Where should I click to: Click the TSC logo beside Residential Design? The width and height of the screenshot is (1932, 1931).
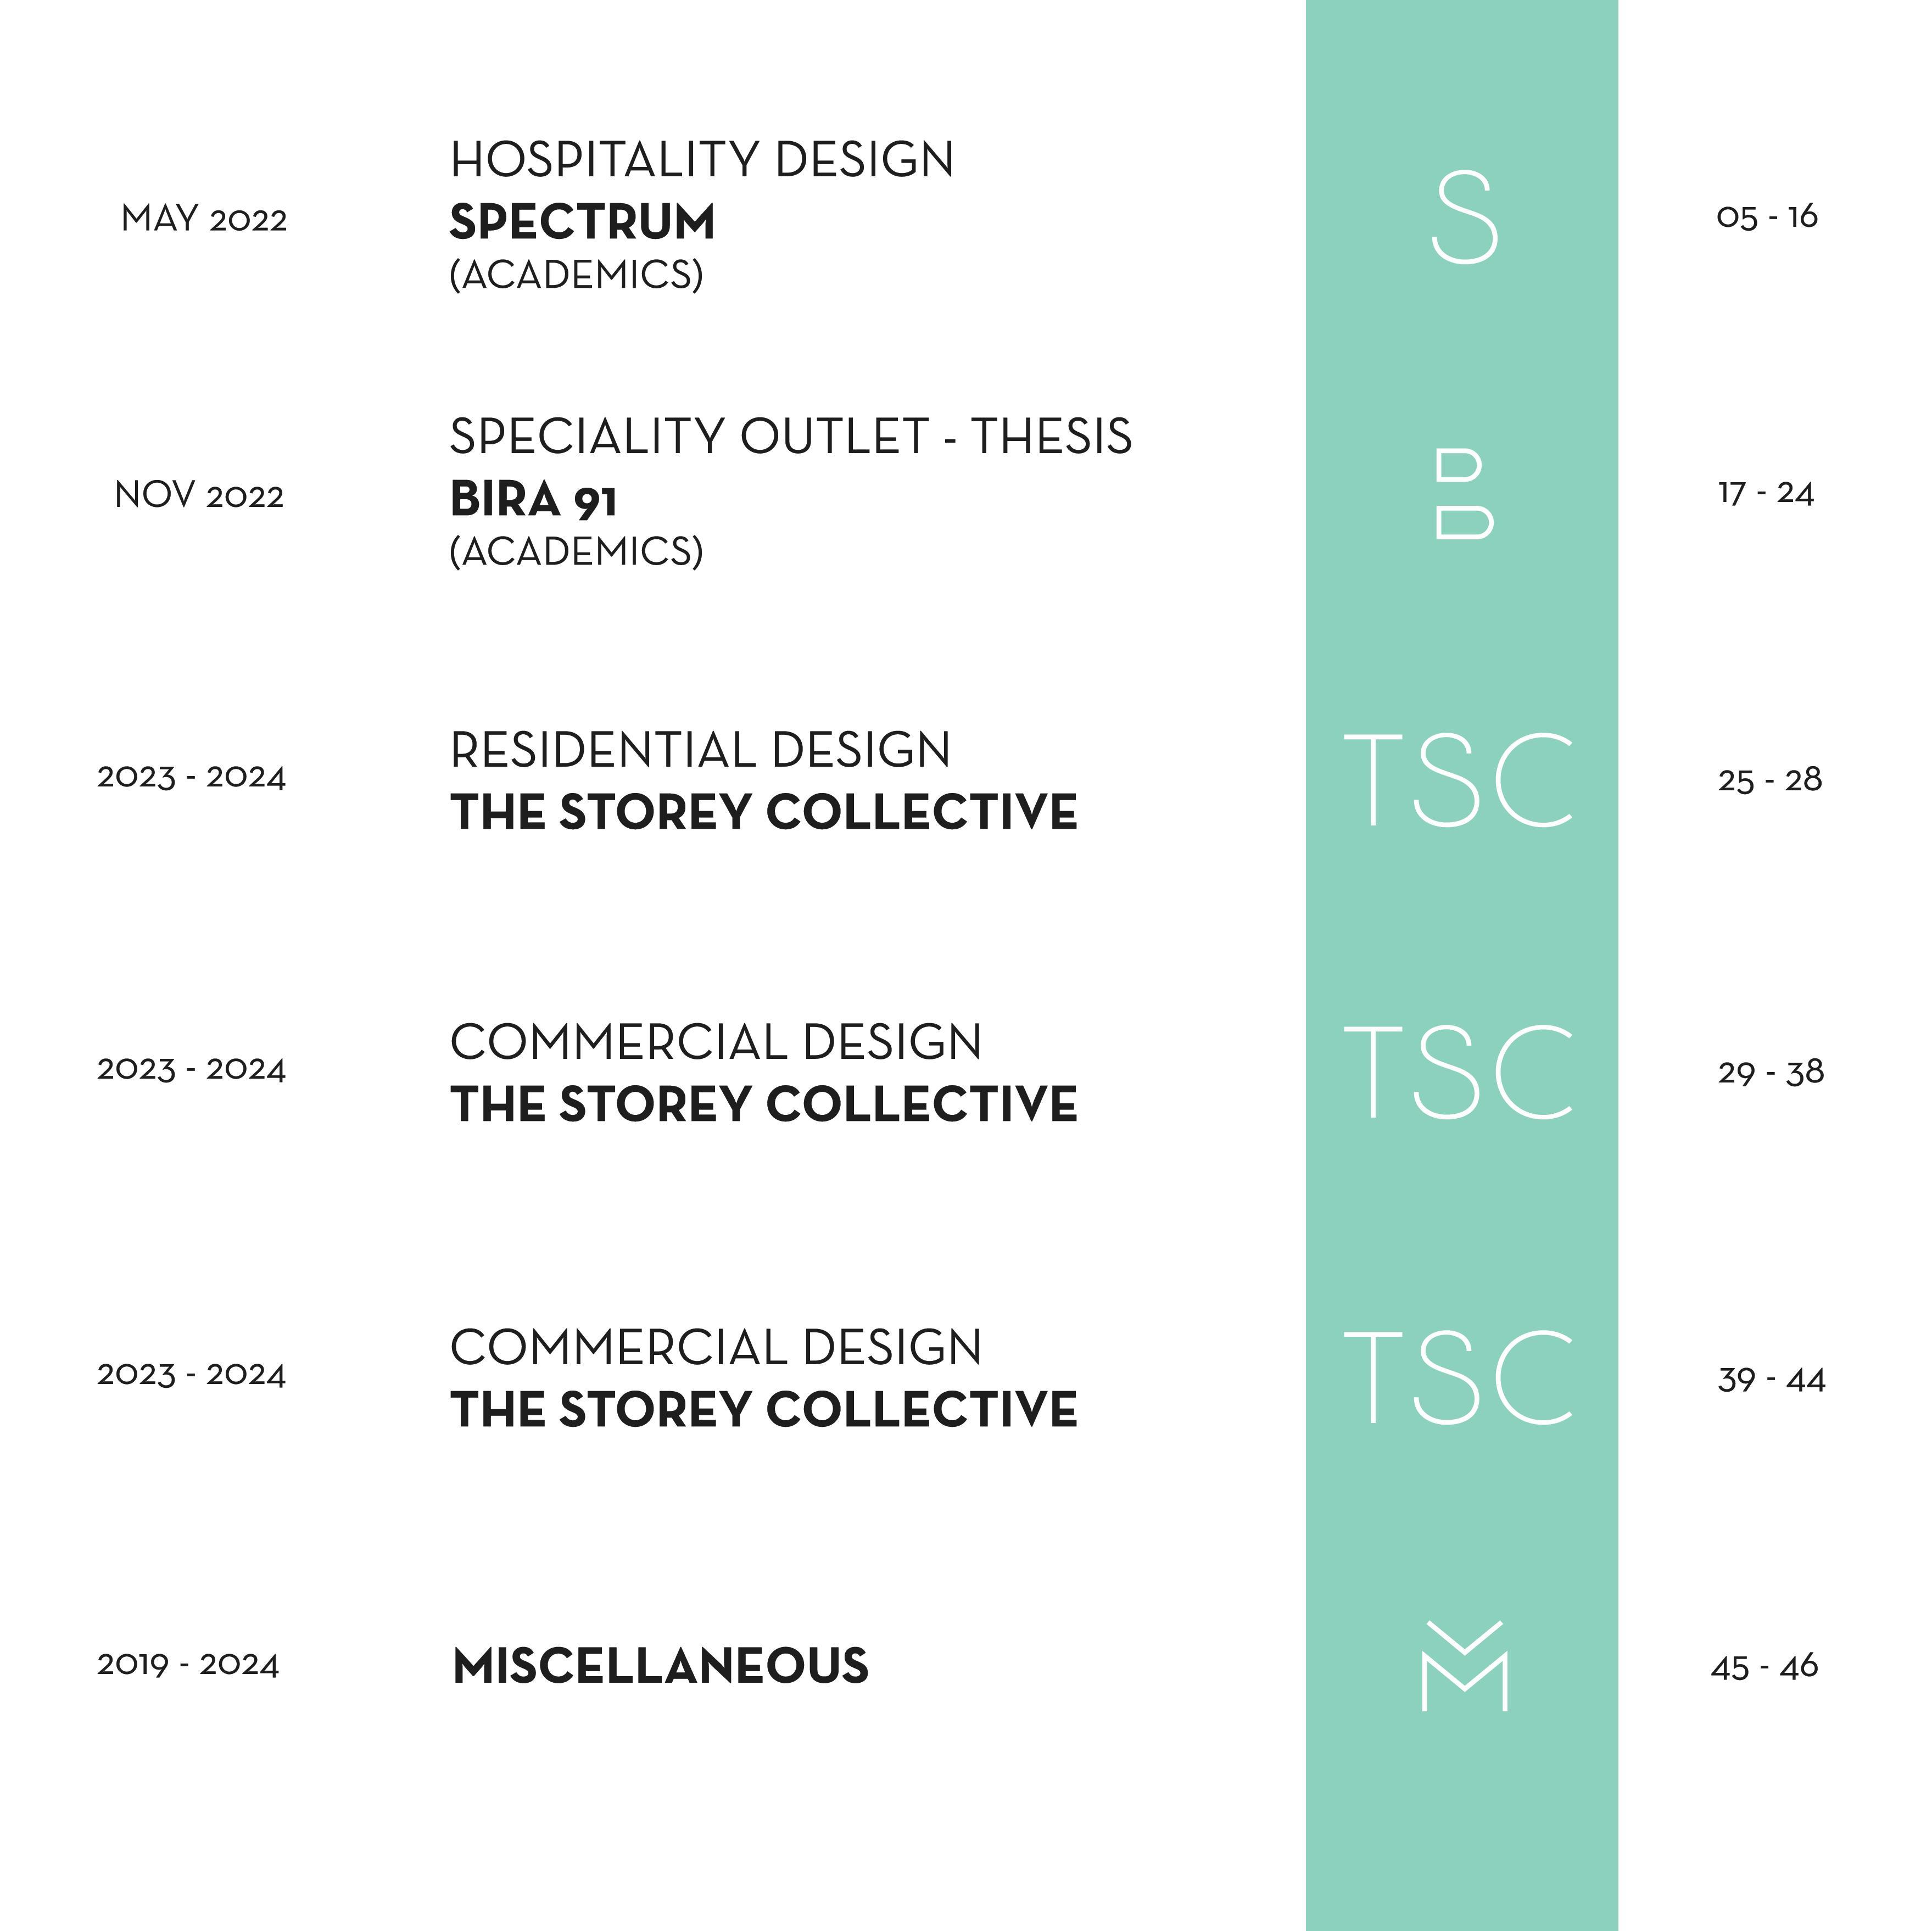(x=1459, y=779)
